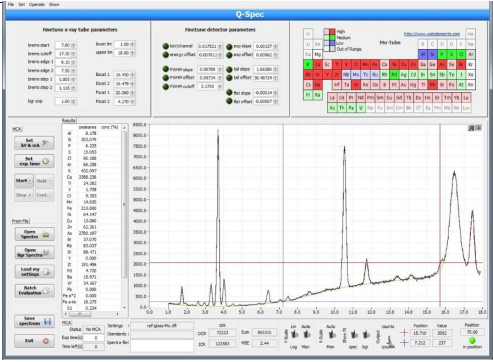Viewport: 493px width, 362px height.
Task: Select the Ca element in periodic table
Action: coord(318,64)
